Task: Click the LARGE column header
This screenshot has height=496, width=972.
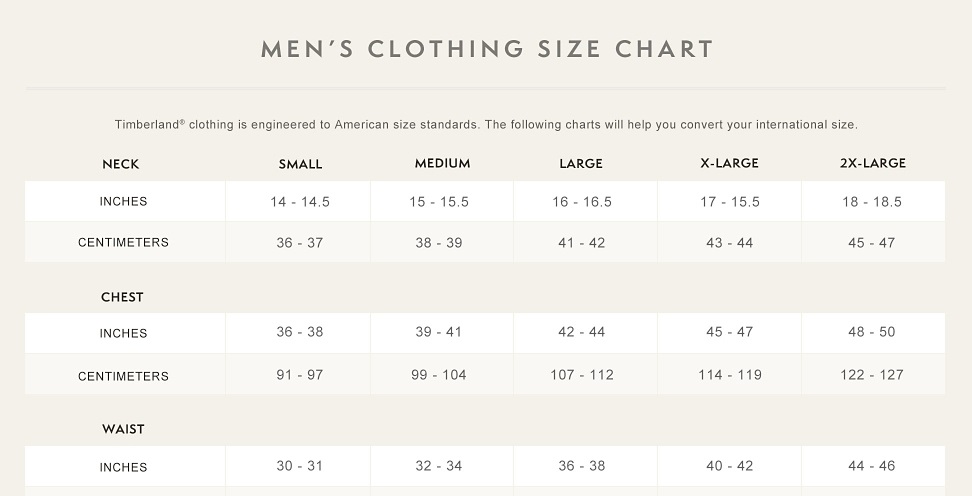Action: [581, 164]
